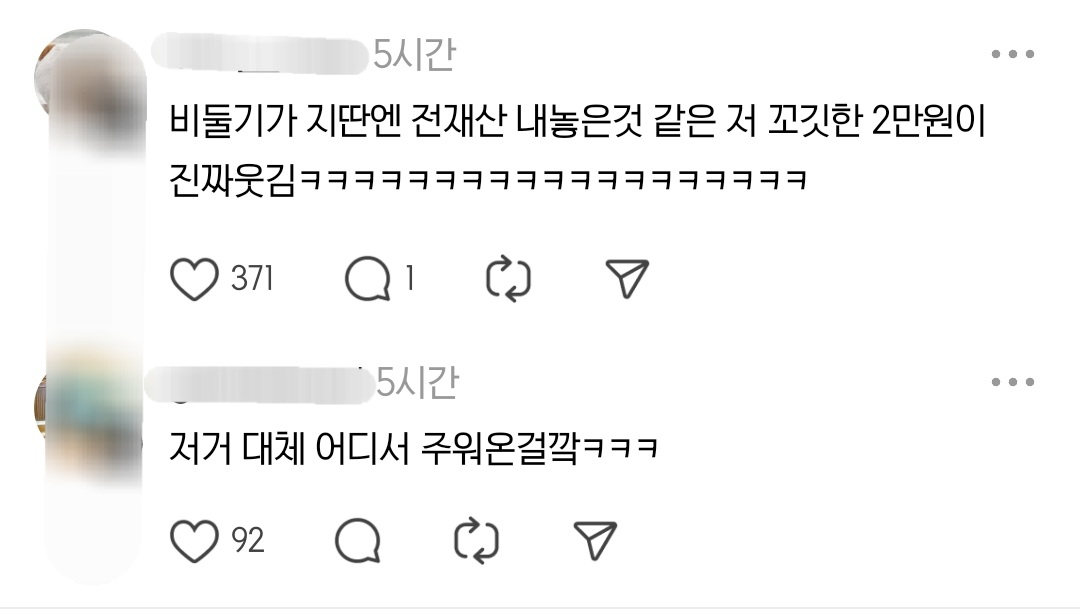Like the comment about the pigeon's 2만원
Screen dimensions: 1080x616
pyautogui.click(x=194, y=279)
